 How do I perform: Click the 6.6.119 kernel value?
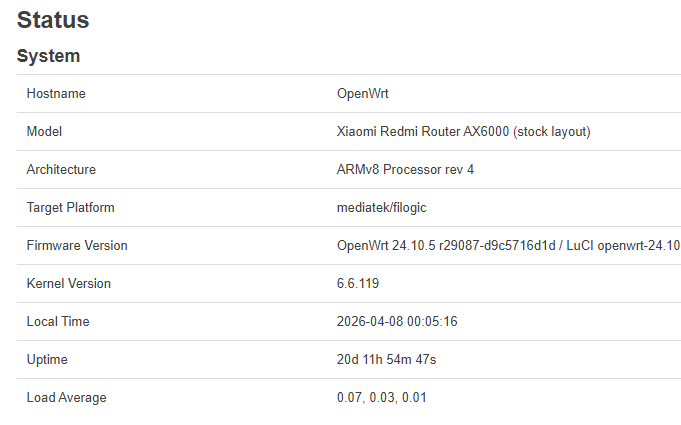358,283
